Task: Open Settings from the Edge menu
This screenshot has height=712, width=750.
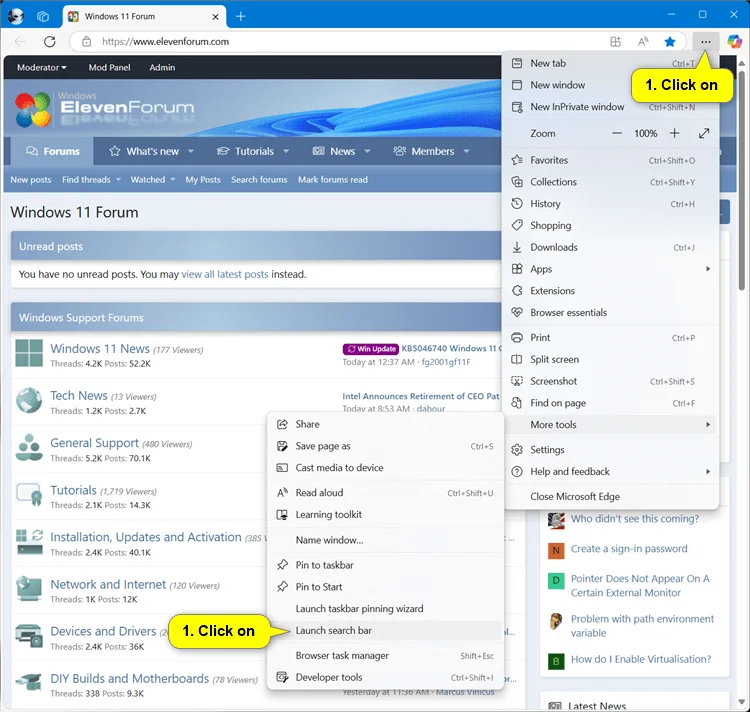Action: click(x=611, y=449)
